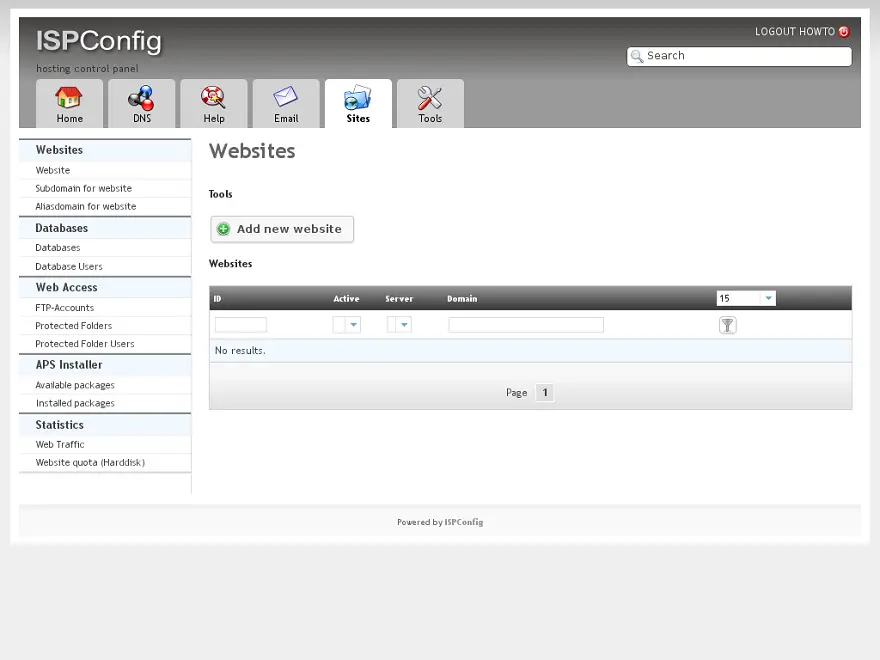Screen dimensions: 880x660
Task: Go to page 1 of results
Action: (544, 392)
